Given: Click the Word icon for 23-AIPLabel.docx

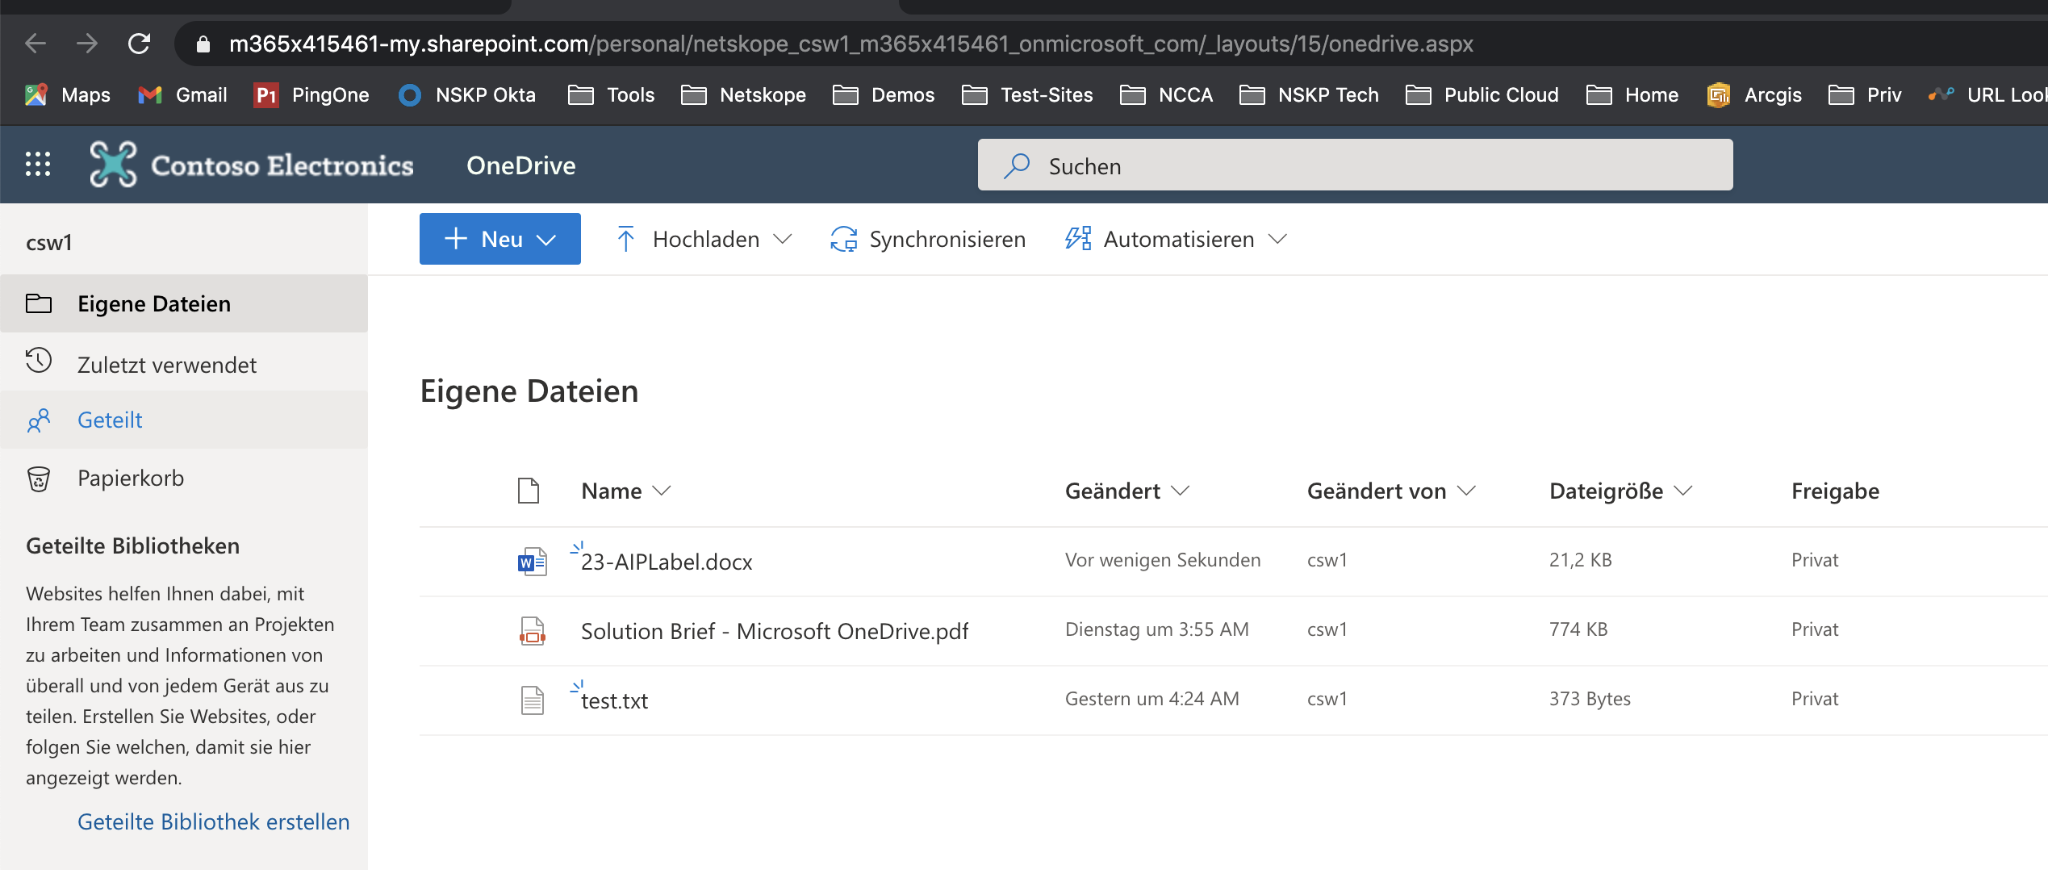Looking at the screenshot, I should click(532, 562).
